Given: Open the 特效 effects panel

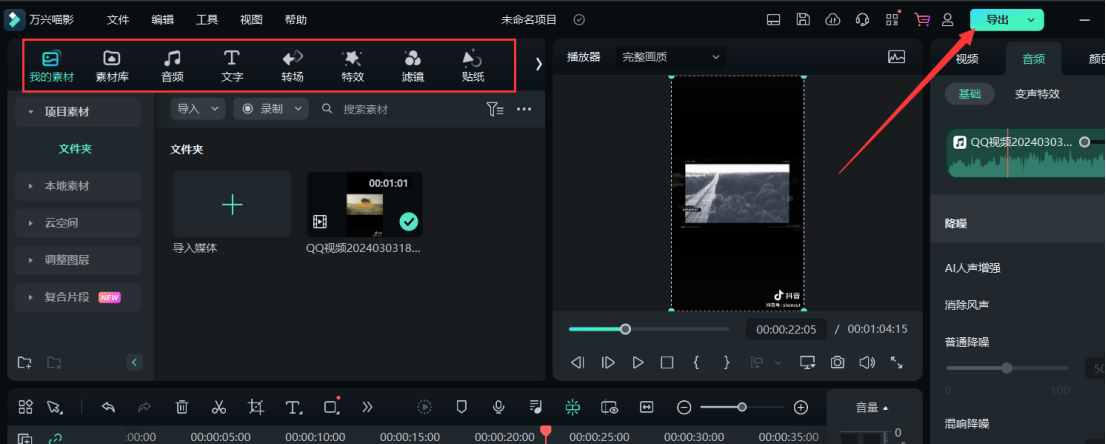Looking at the screenshot, I should [352, 66].
